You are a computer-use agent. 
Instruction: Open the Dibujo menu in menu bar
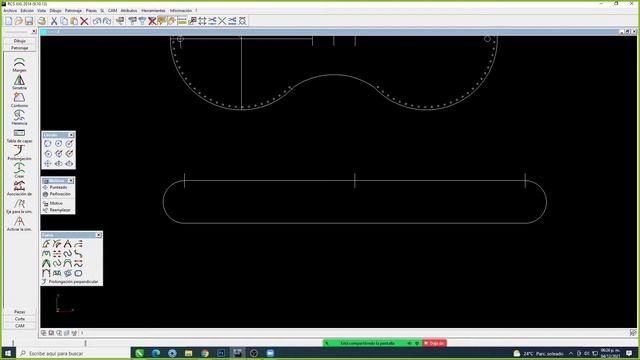coord(56,11)
